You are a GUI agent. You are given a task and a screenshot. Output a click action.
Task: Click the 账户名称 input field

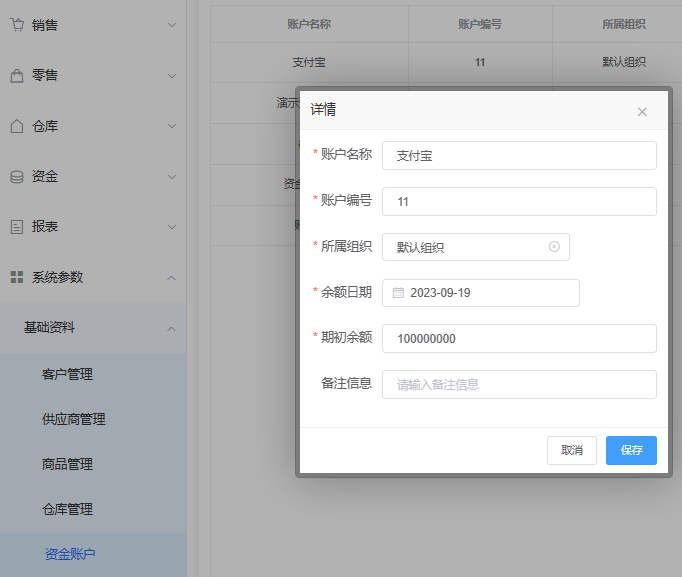point(518,156)
